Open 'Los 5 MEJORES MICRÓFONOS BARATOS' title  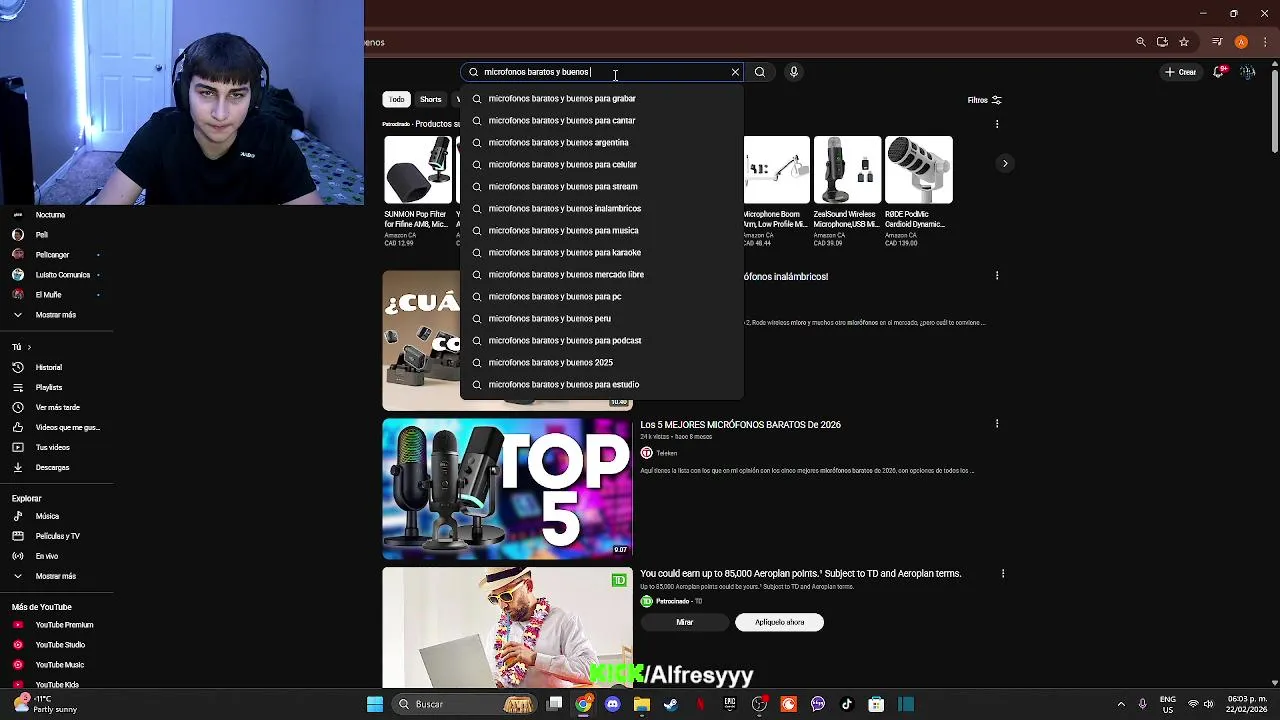(740, 425)
